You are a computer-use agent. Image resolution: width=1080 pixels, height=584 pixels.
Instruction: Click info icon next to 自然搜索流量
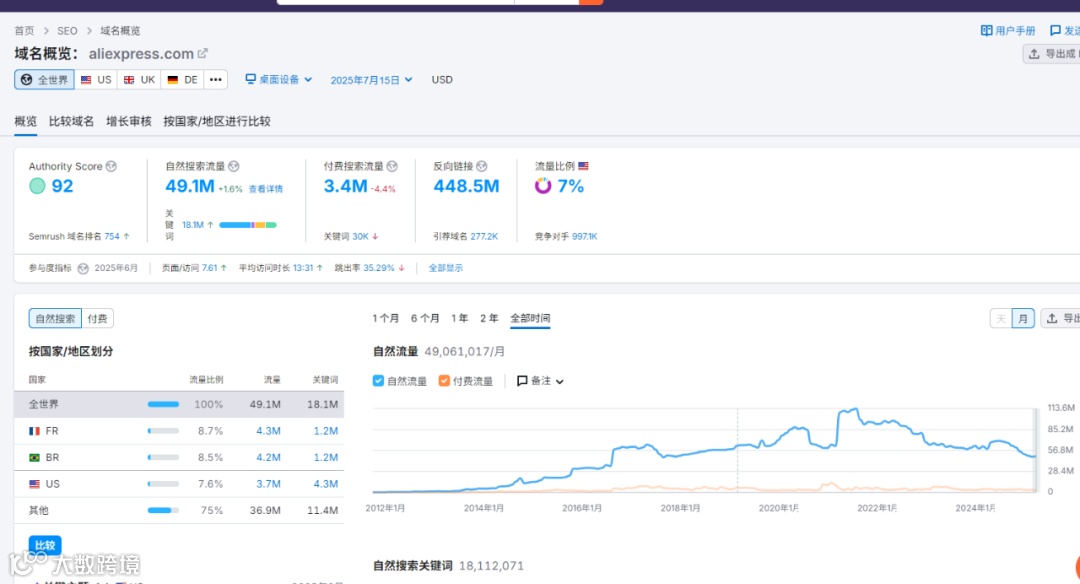[233, 166]
